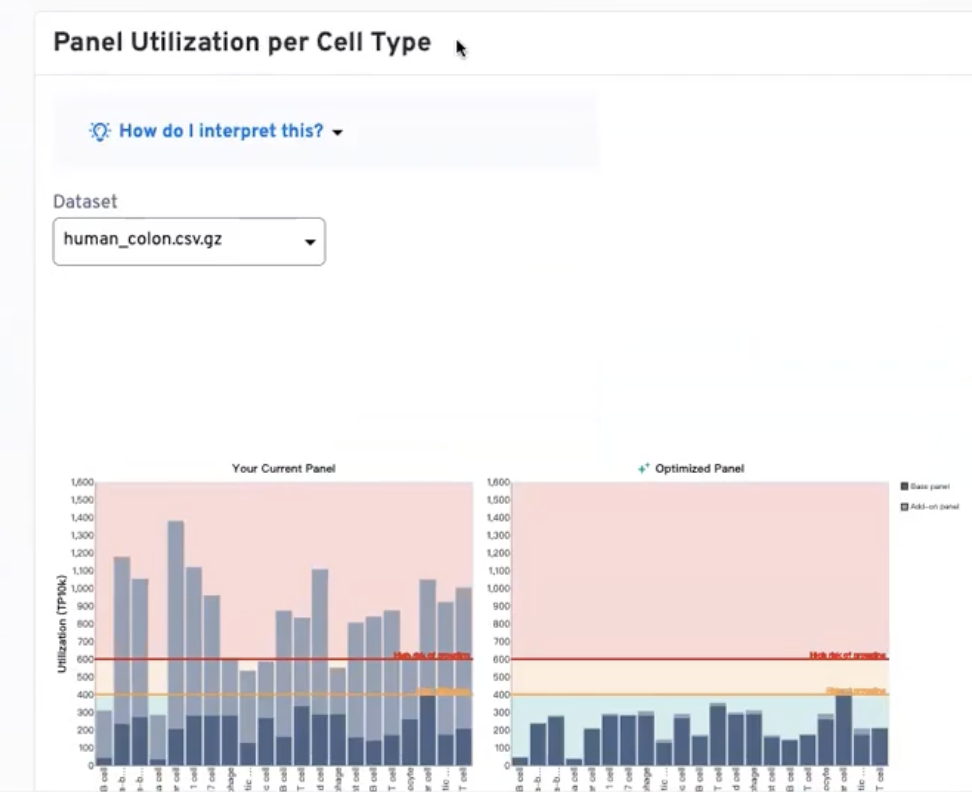Click the Base panel legend swatch
972x792 pixels.
[x=905, y=486]
